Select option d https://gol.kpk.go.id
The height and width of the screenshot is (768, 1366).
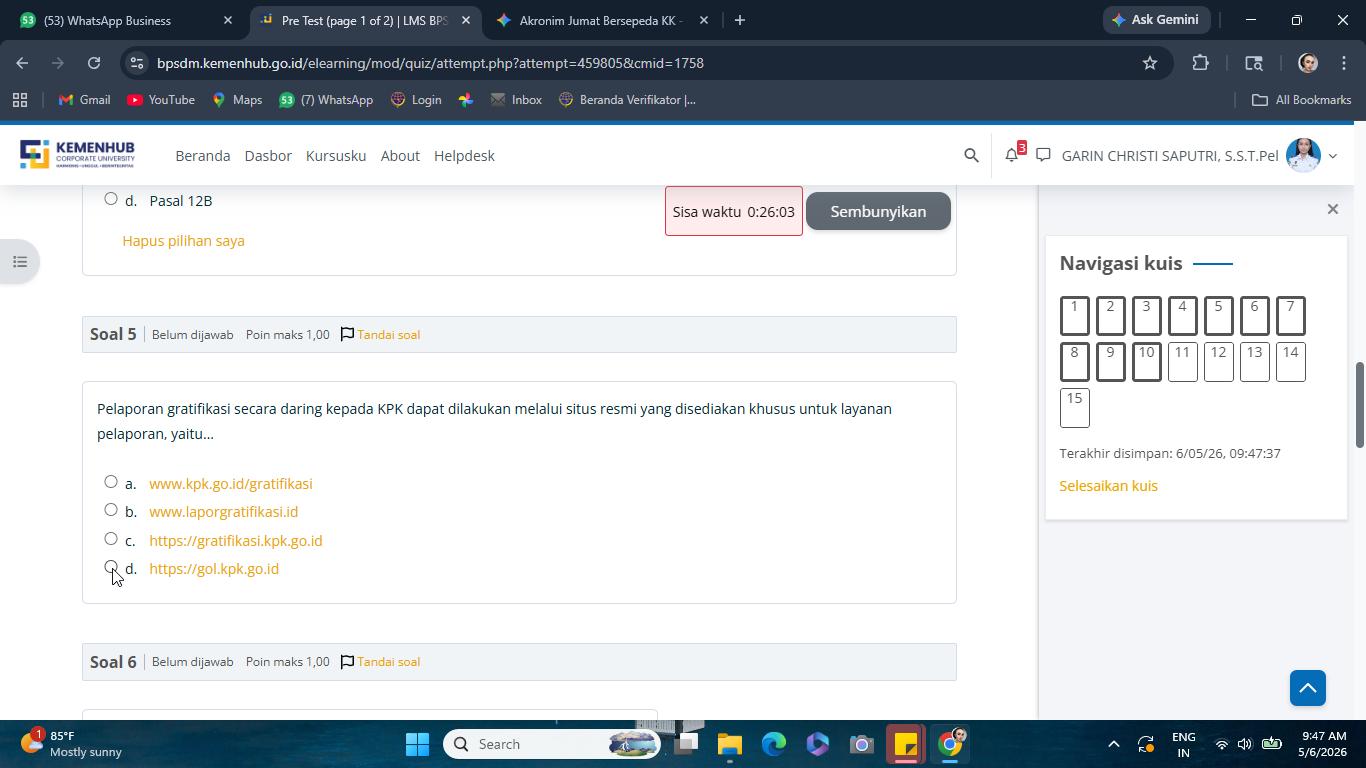point(111,567)
